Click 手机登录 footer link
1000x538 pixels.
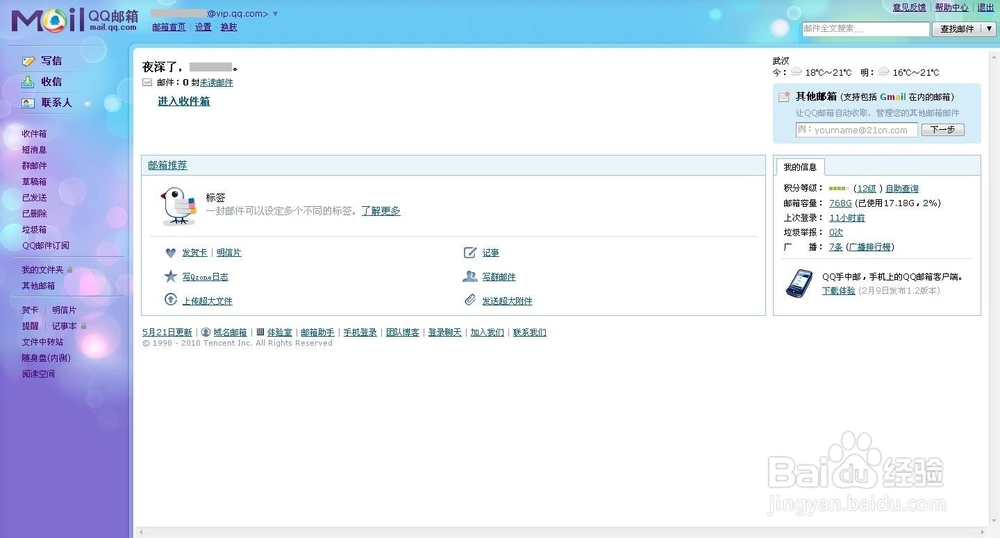click(x=360, y=332)
